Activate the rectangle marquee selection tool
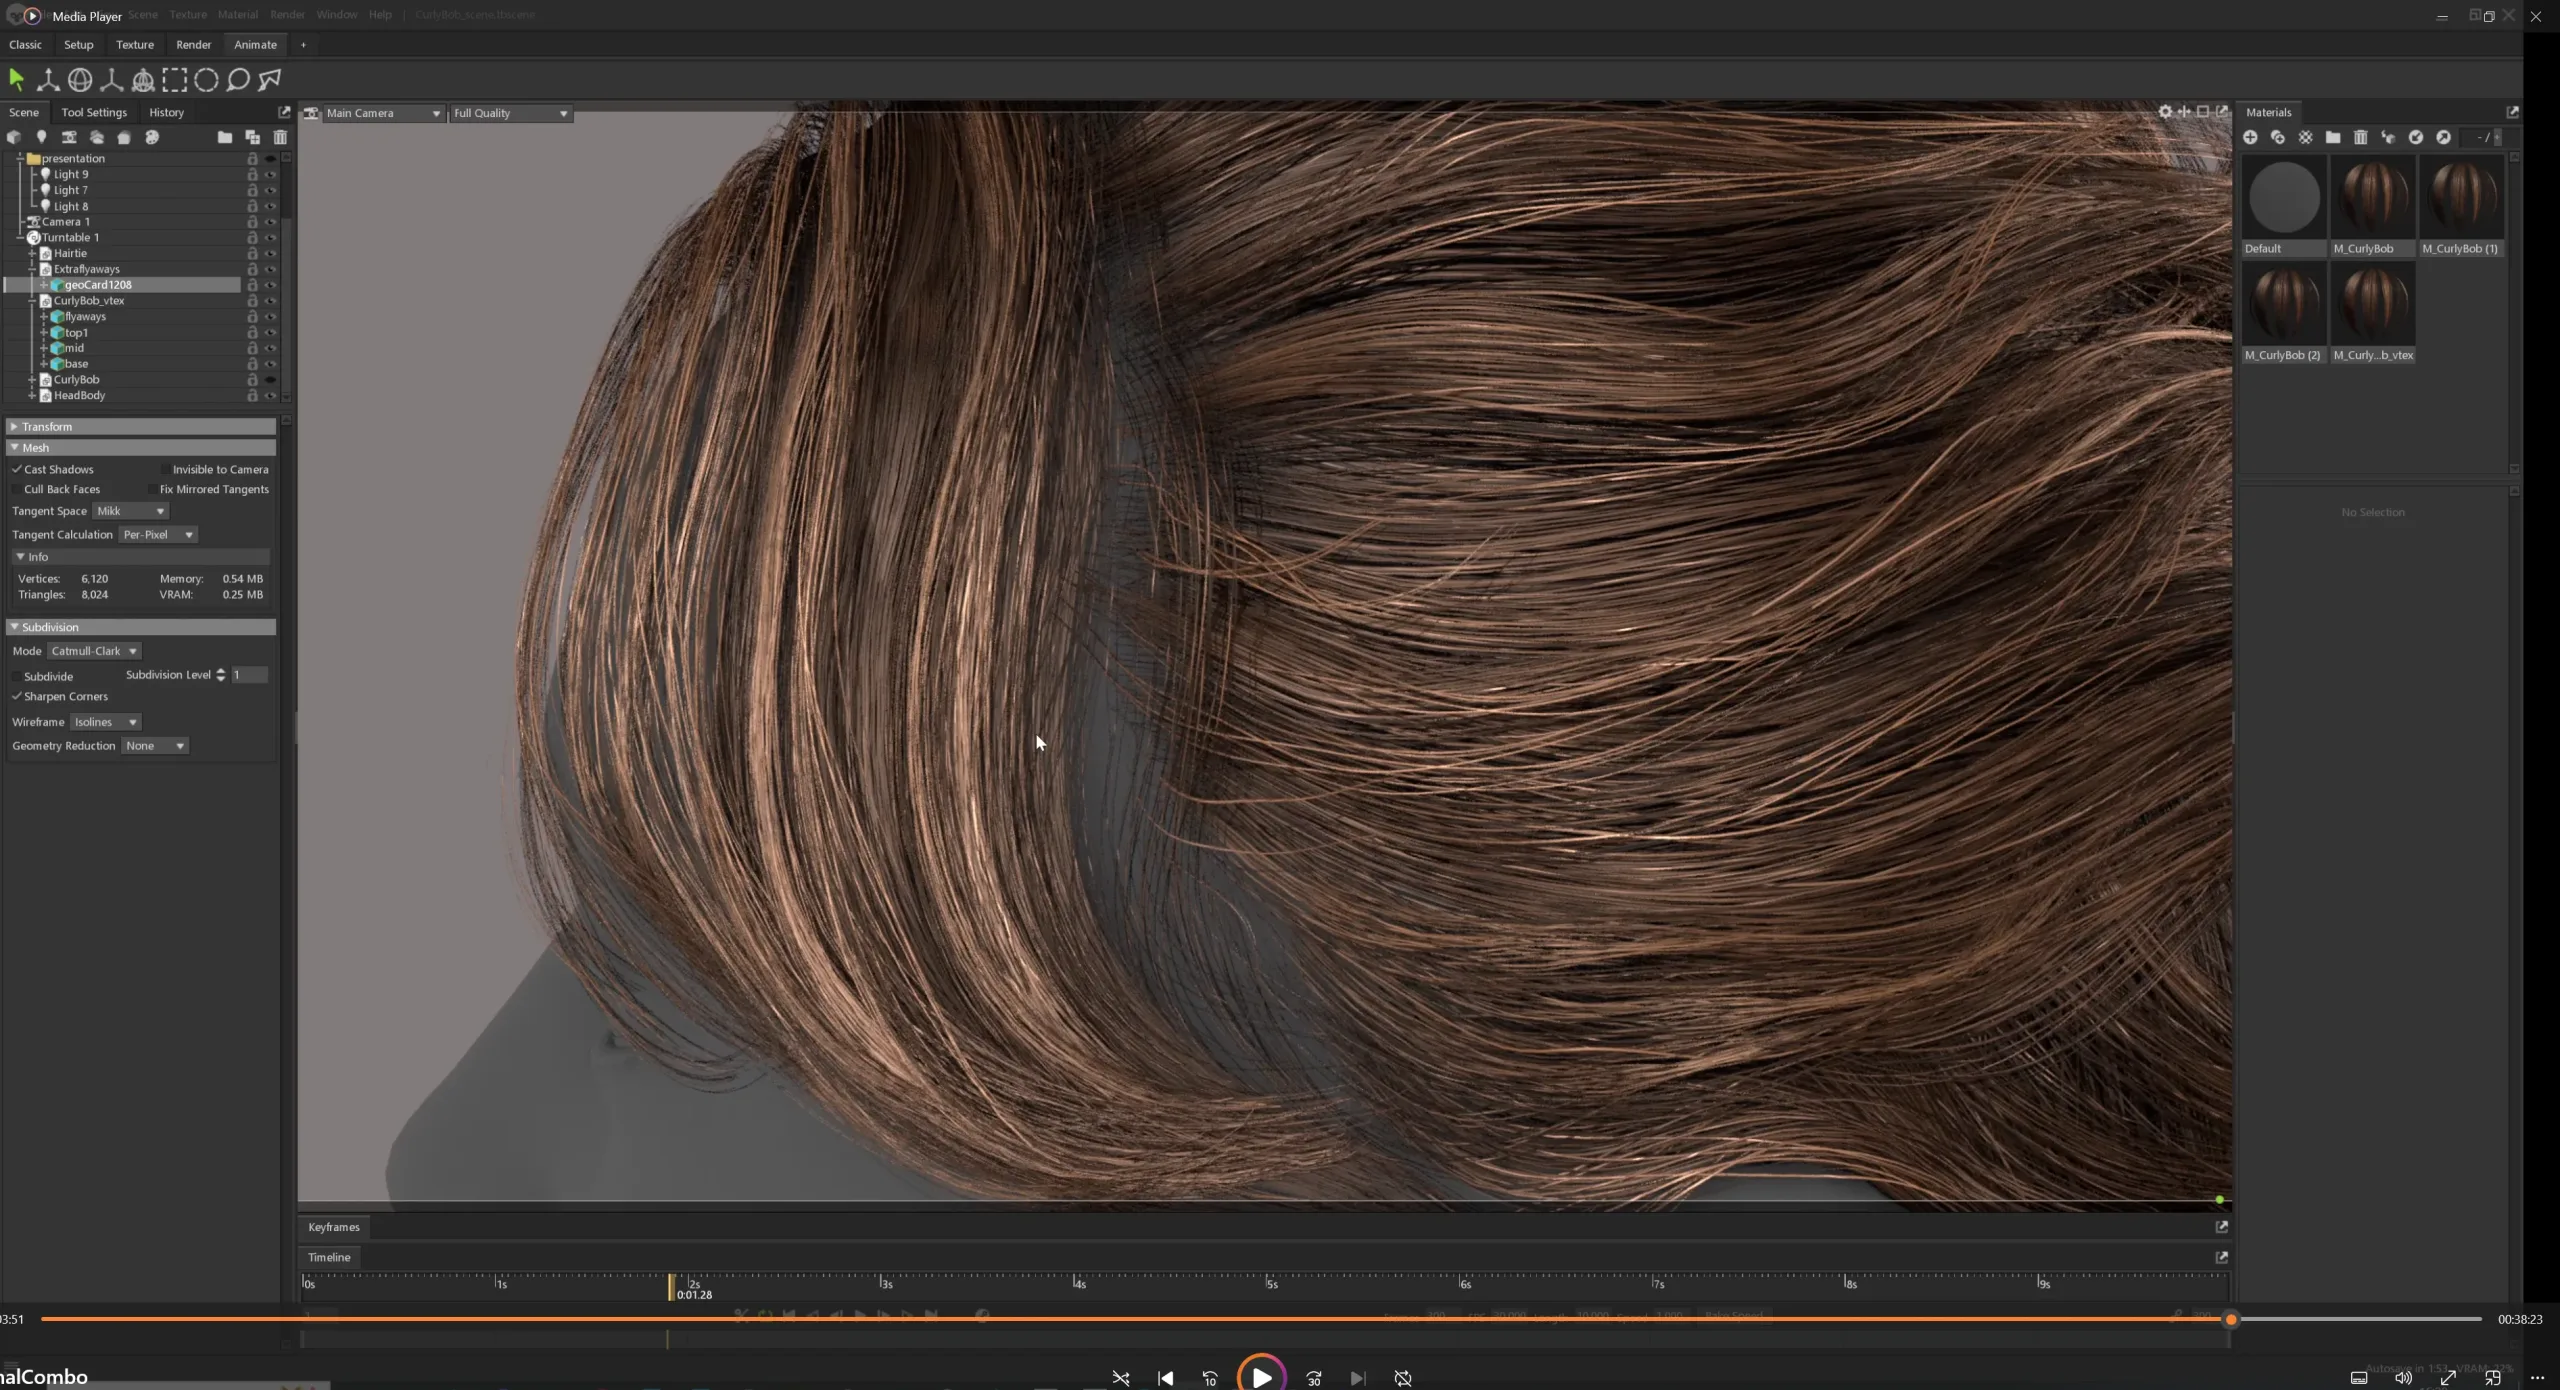 (175, 80)
